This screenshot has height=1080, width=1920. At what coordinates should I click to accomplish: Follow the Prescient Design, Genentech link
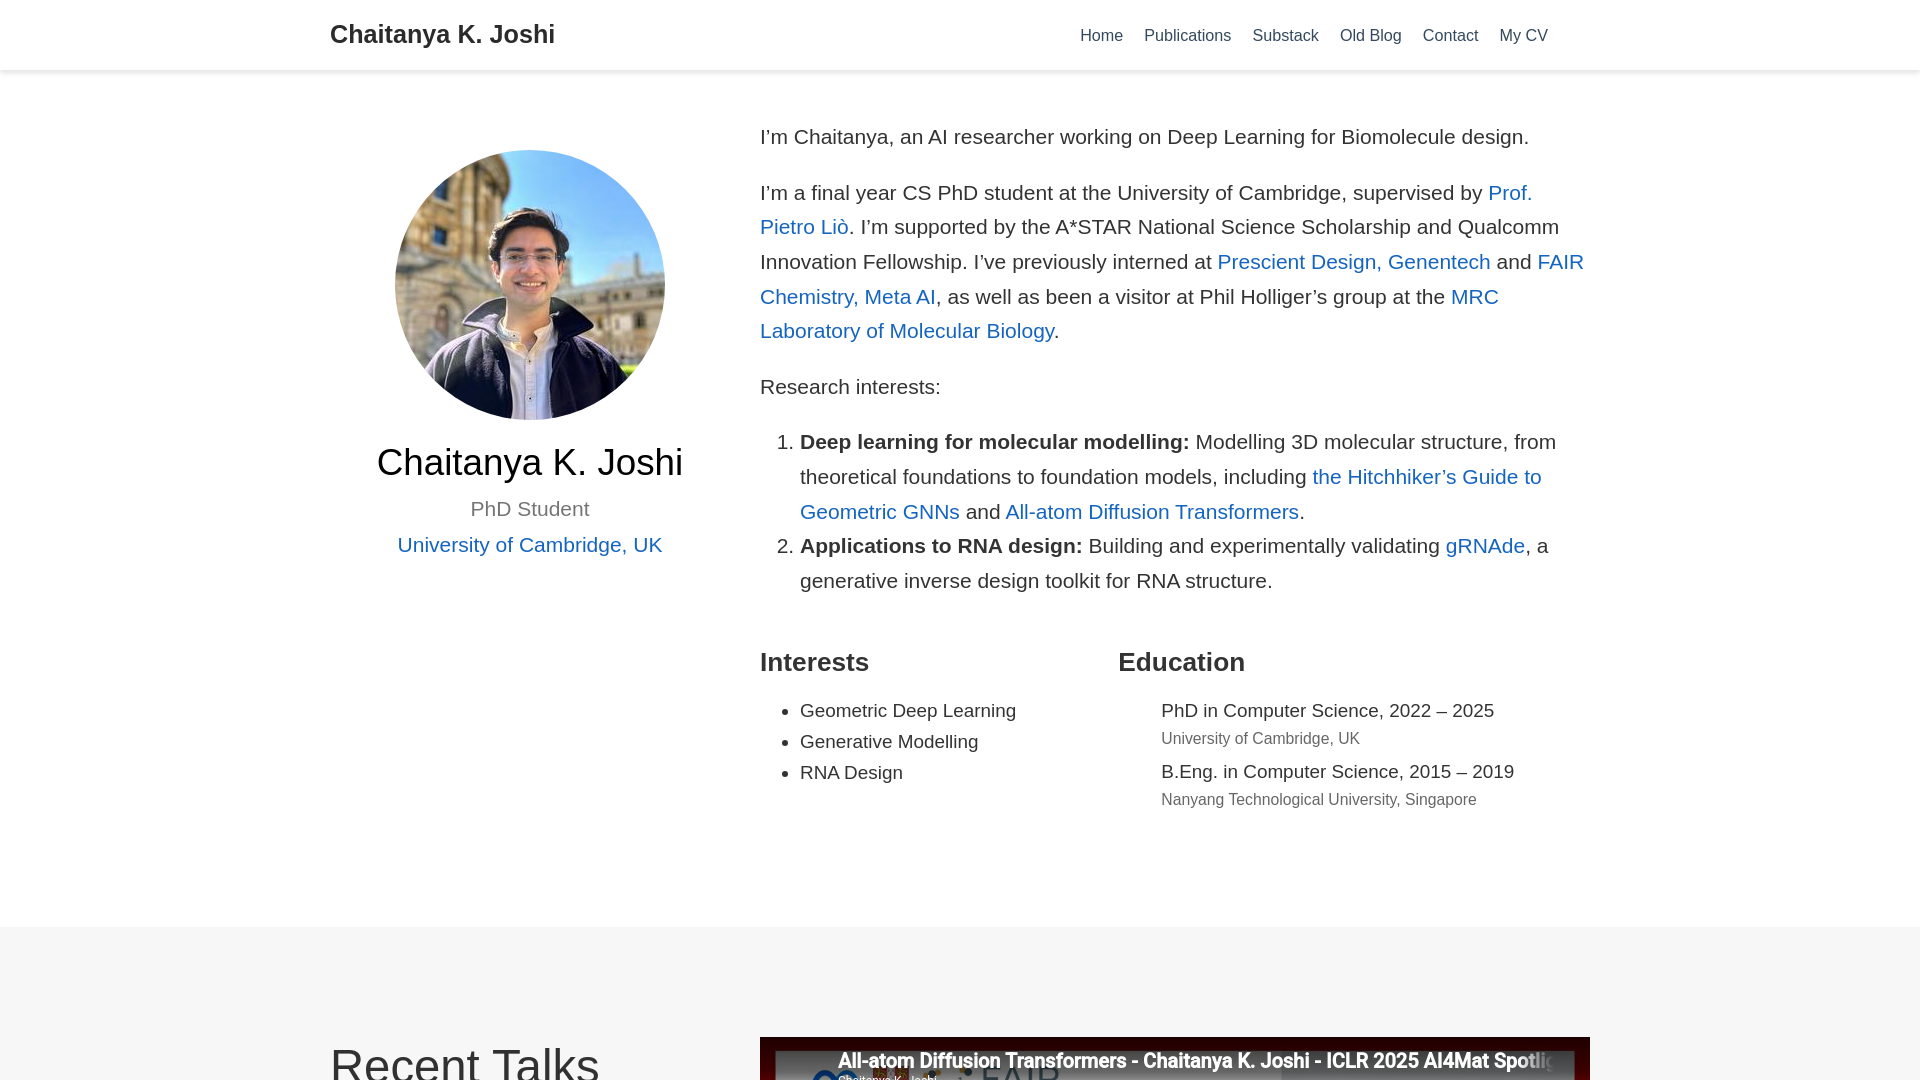(x=1353, y=262)
